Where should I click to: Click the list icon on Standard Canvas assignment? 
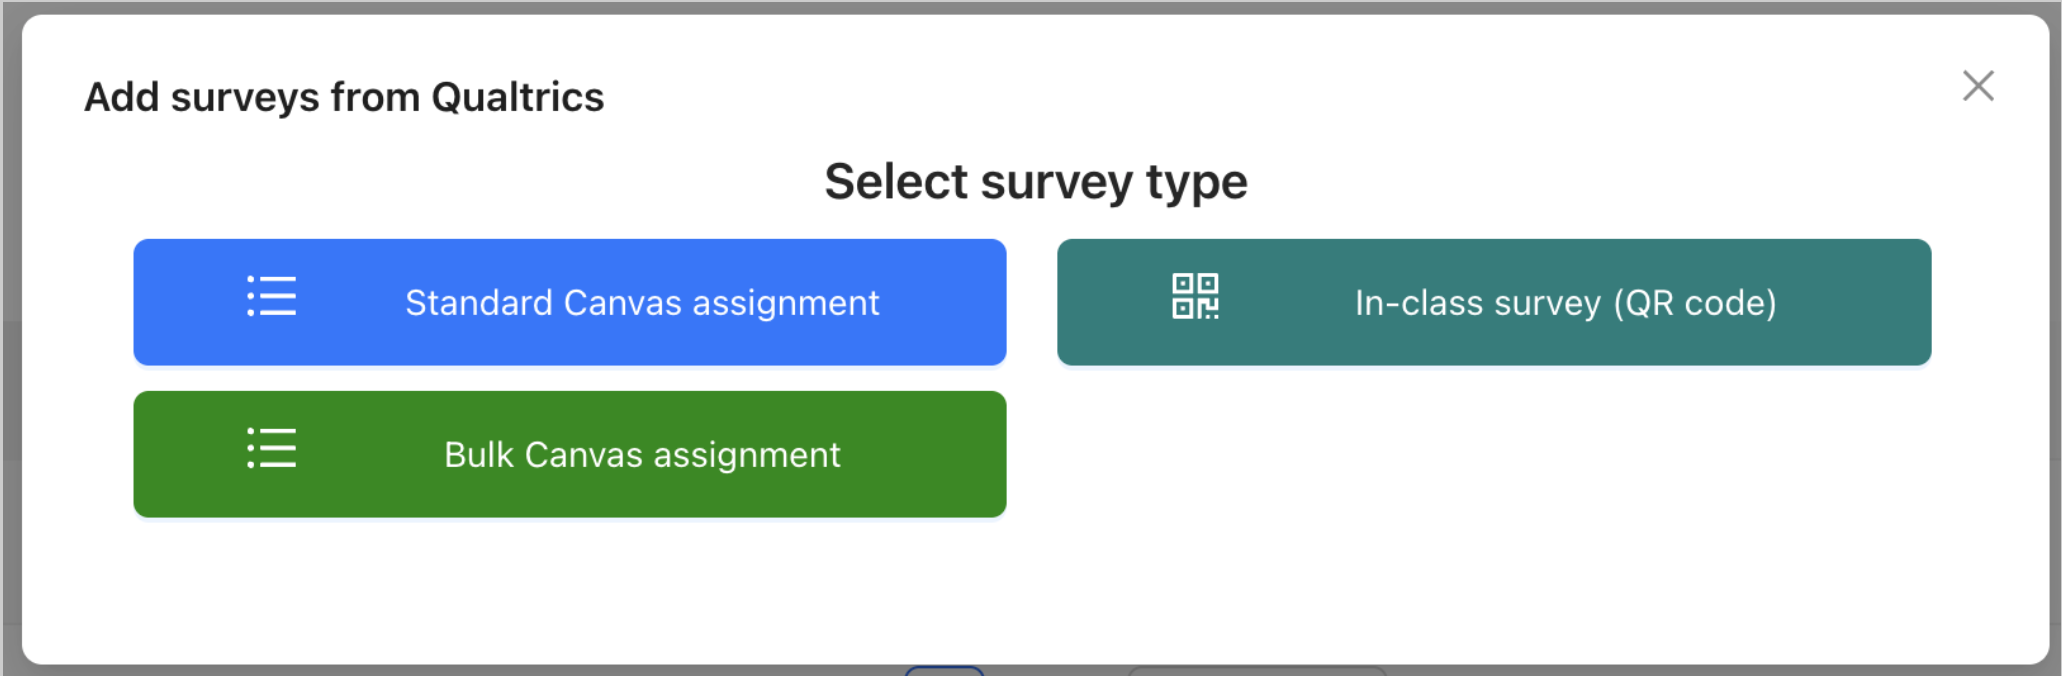[x=272, y=297]
